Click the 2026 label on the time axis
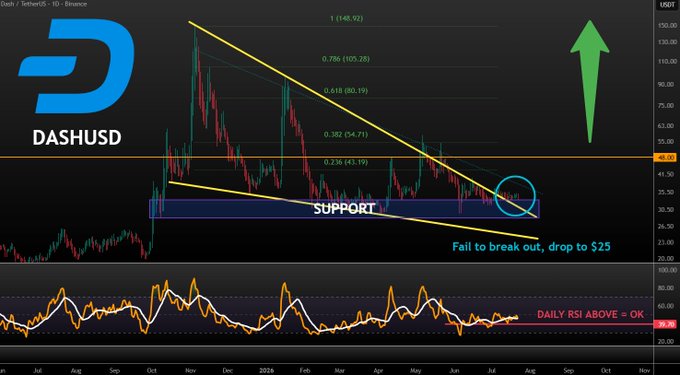Viewport: 680px width, 375px height. pyautogui.click(x=267, y=371)
